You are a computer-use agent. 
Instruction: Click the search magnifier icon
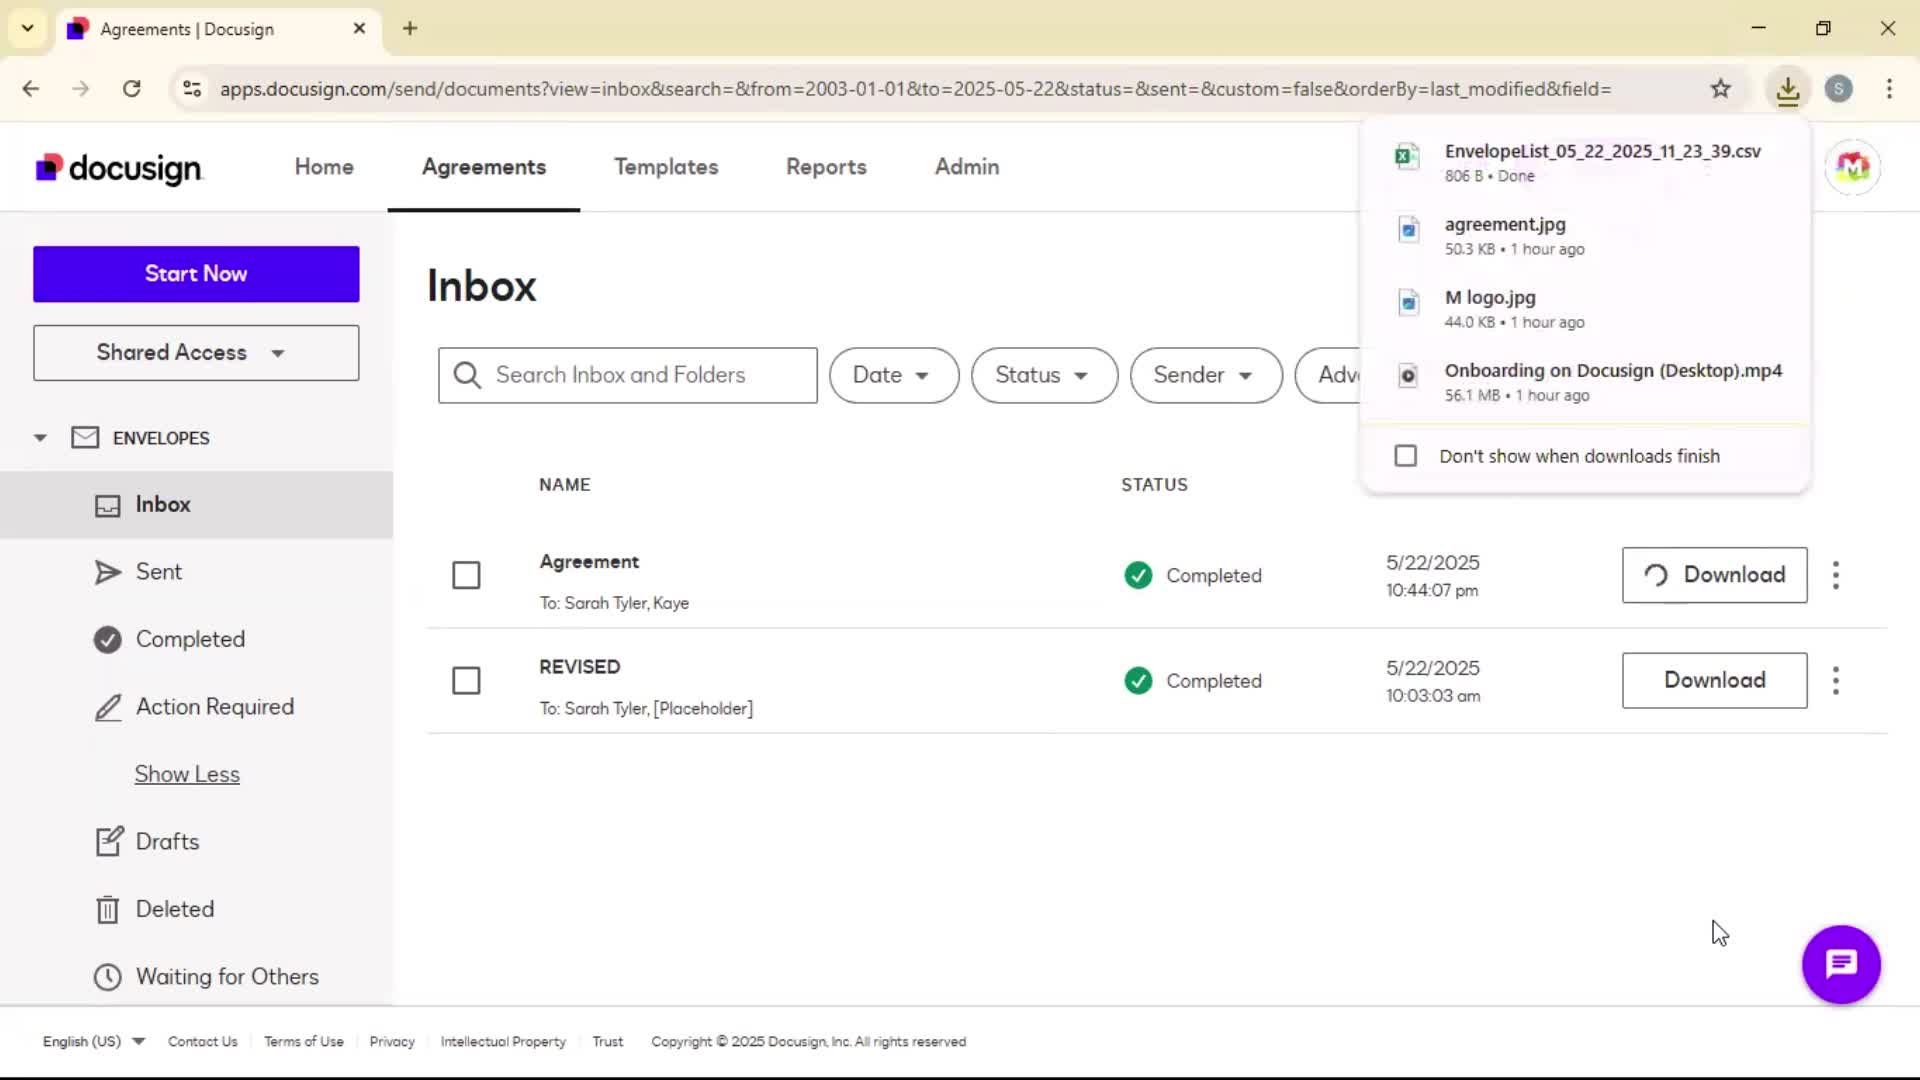[x=467, y=375]
